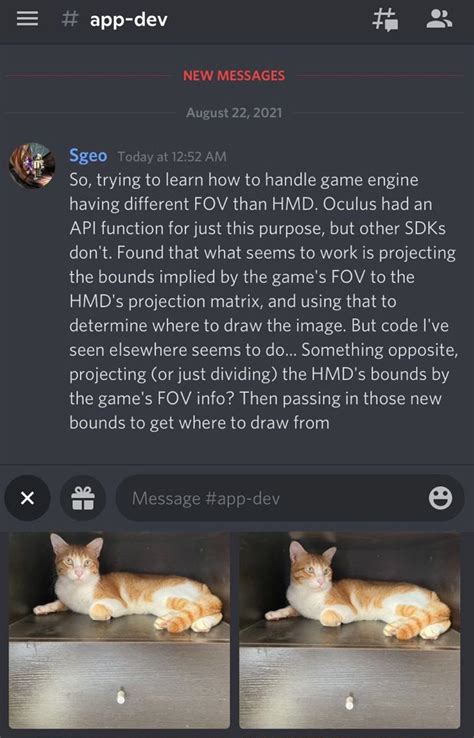
Task: Click the app-dev channel title
Action: pos(129,20)
